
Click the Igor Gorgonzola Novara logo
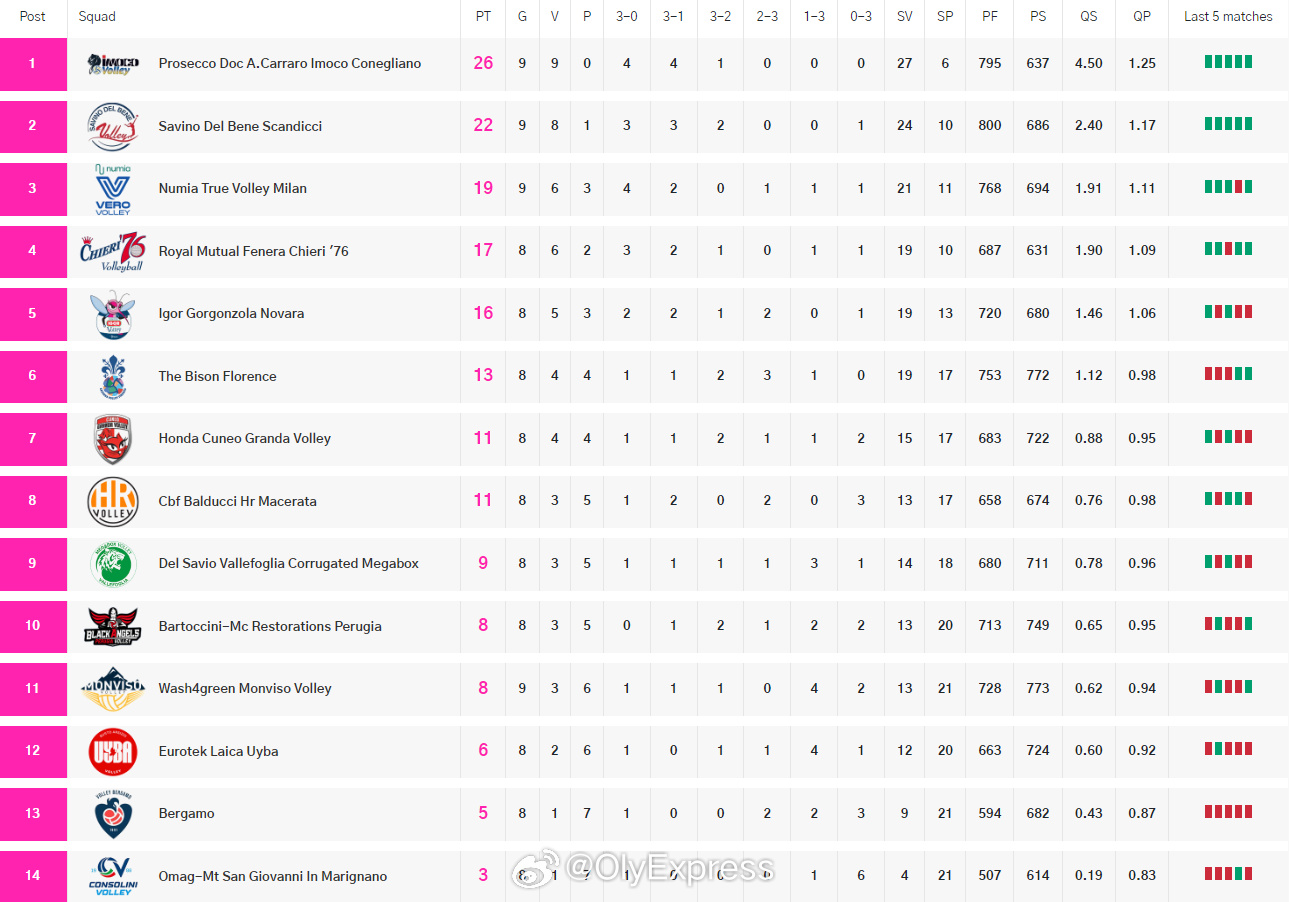pos(113,314)
